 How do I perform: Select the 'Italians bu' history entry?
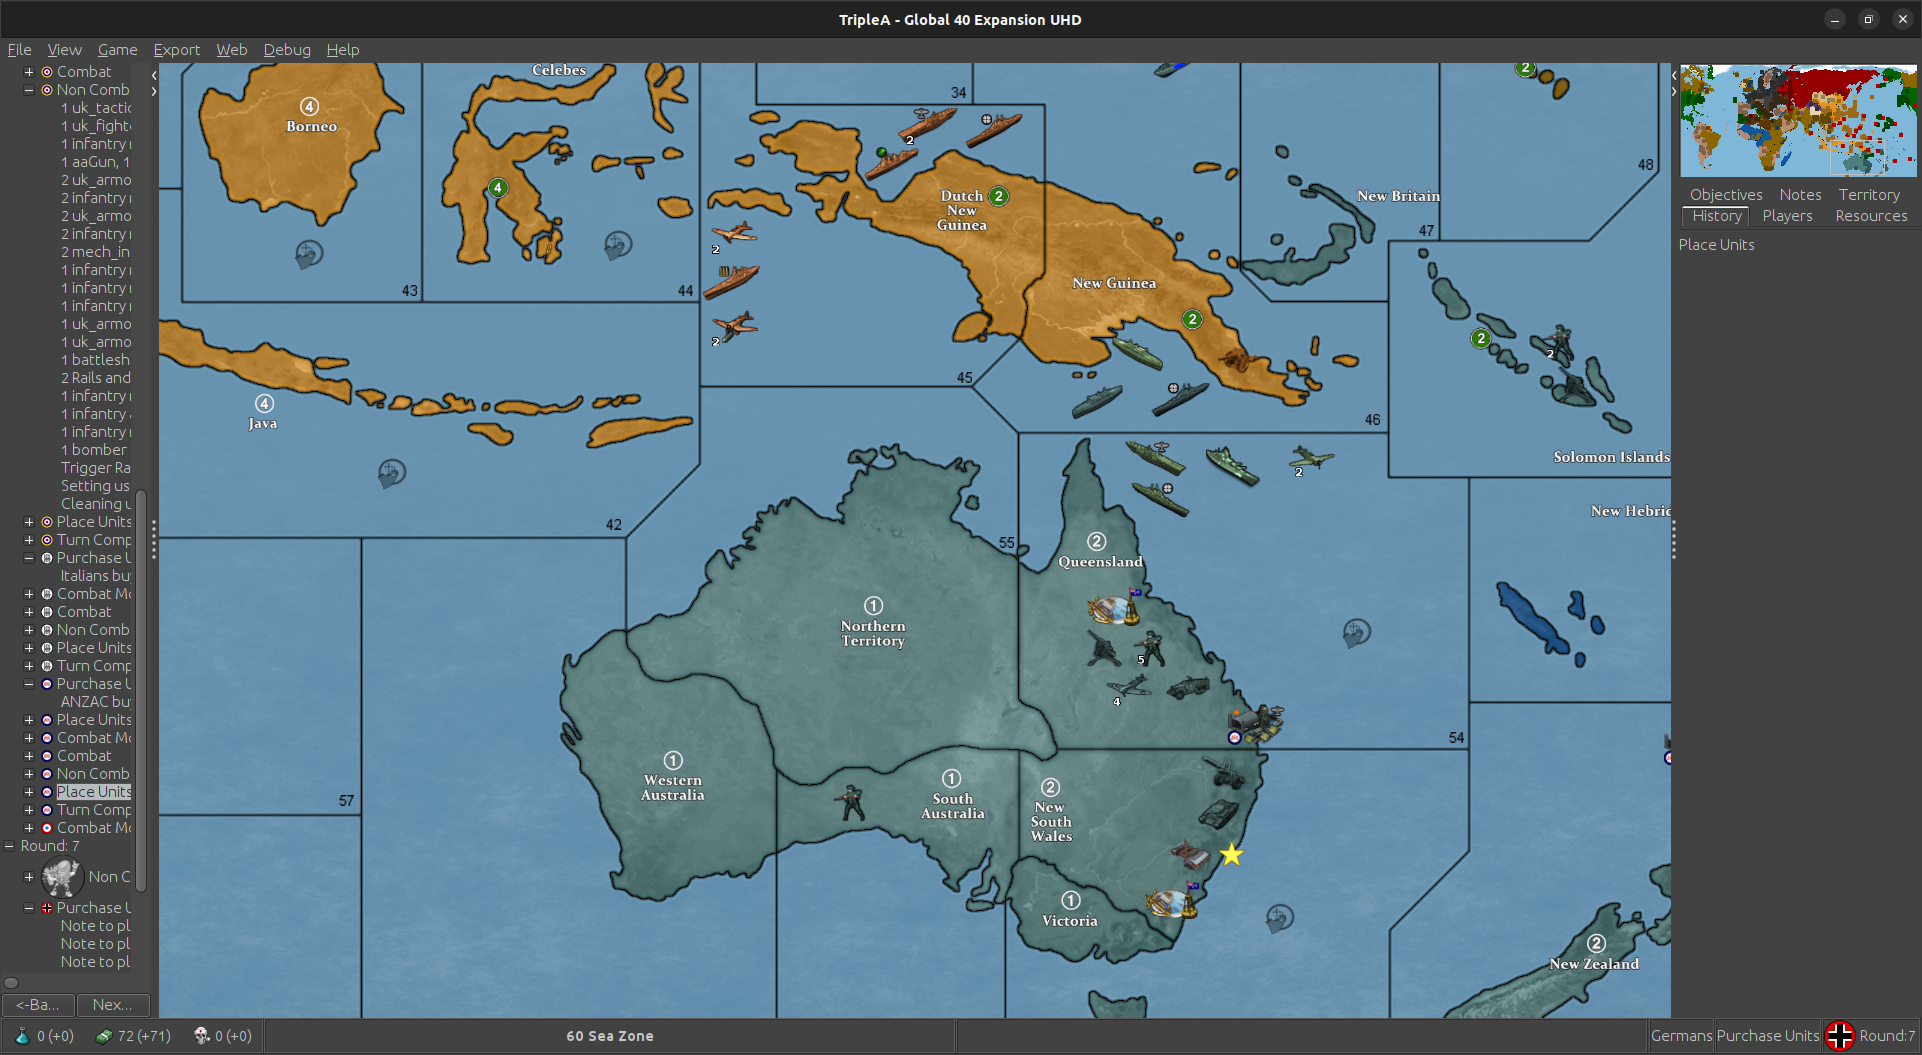point(95,576)
